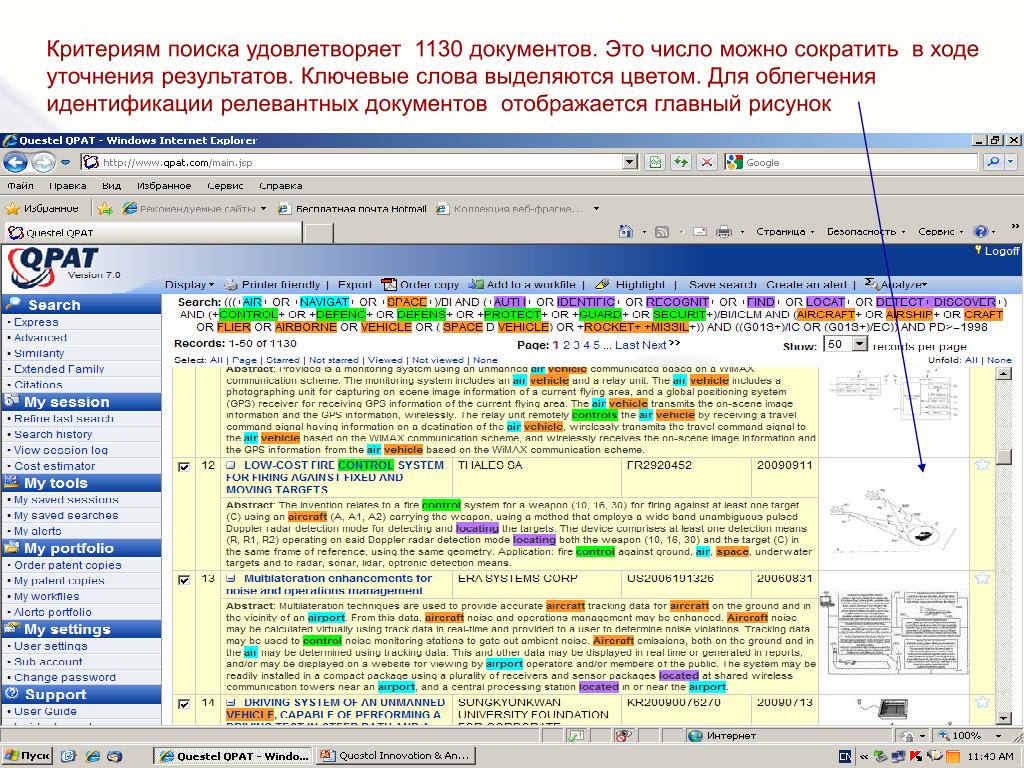
Task: Collapse record 14 abstract expander
Action: (x=231, y=703)
